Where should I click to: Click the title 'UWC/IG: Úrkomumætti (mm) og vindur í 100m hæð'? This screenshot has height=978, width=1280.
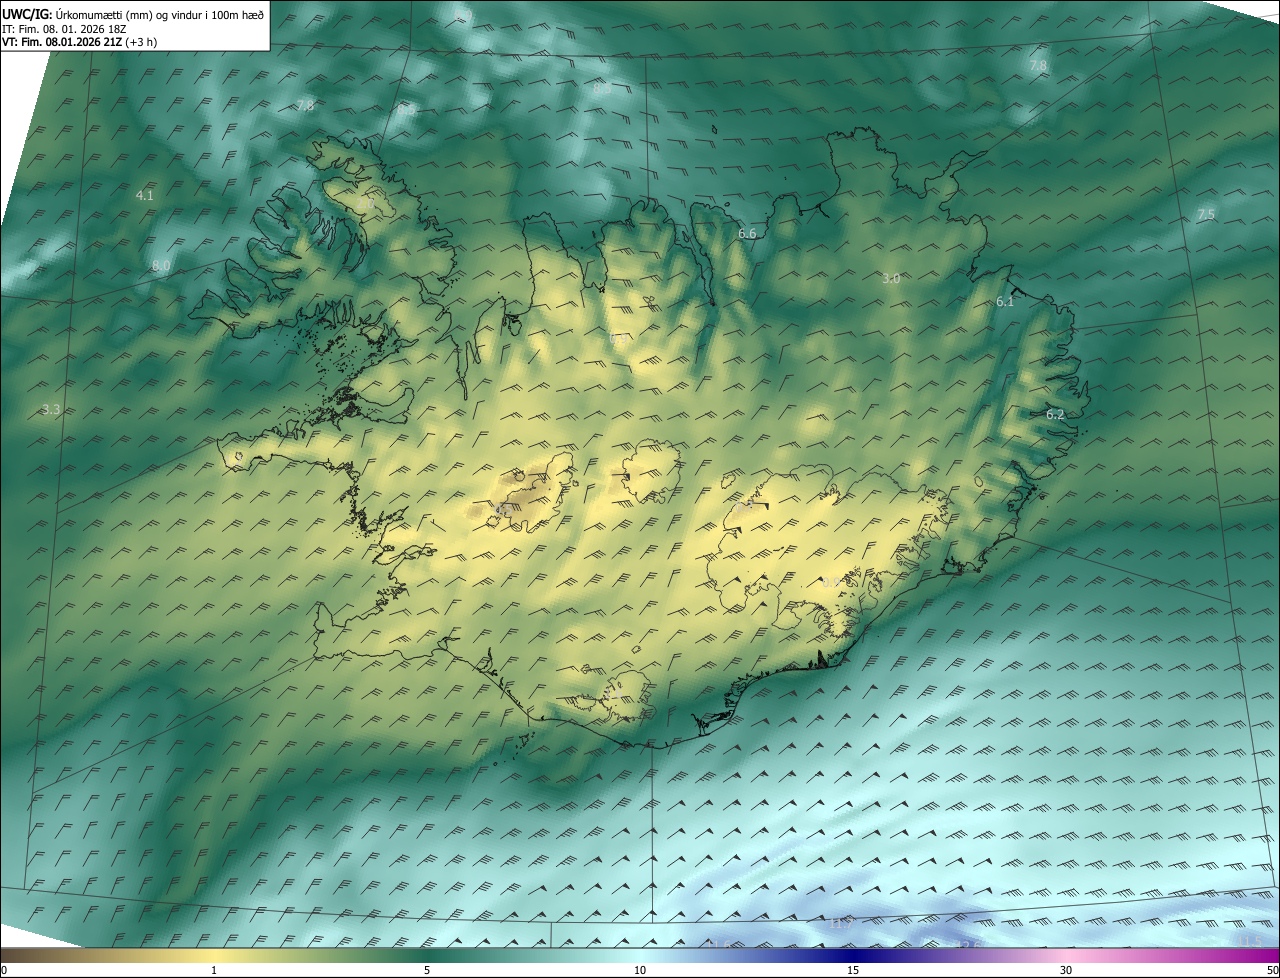click(133, 13)
